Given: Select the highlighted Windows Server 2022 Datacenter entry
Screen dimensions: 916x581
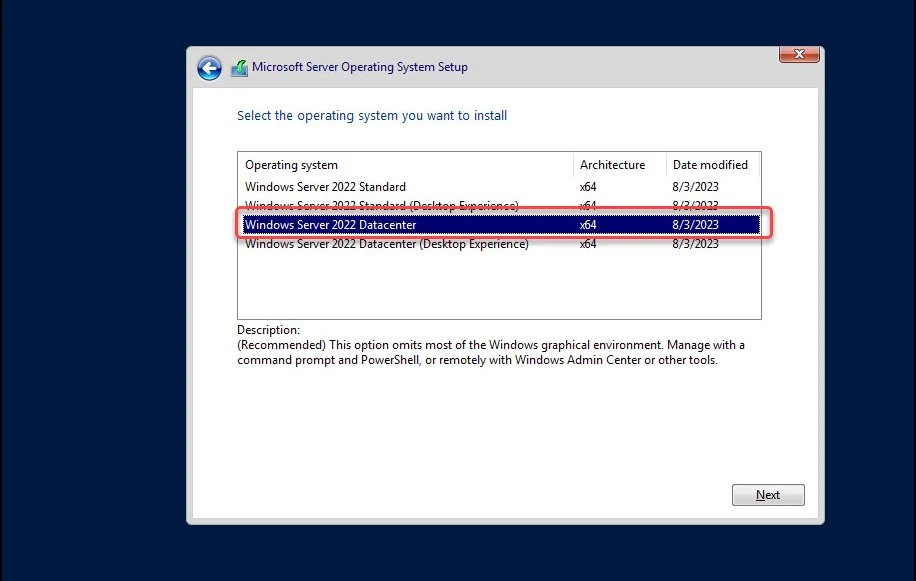Looking at the screenshot, I should pyautogui.click(x=330, y=225).
